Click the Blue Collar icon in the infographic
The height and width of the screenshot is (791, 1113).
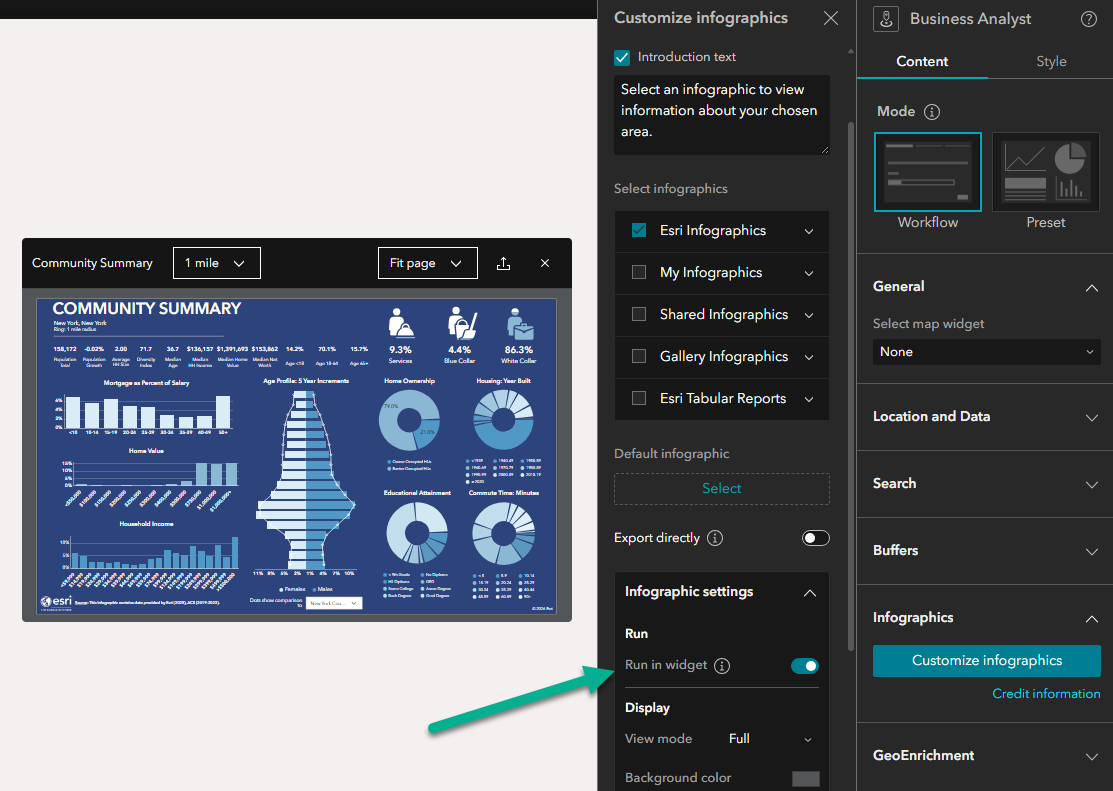point(461,323)
